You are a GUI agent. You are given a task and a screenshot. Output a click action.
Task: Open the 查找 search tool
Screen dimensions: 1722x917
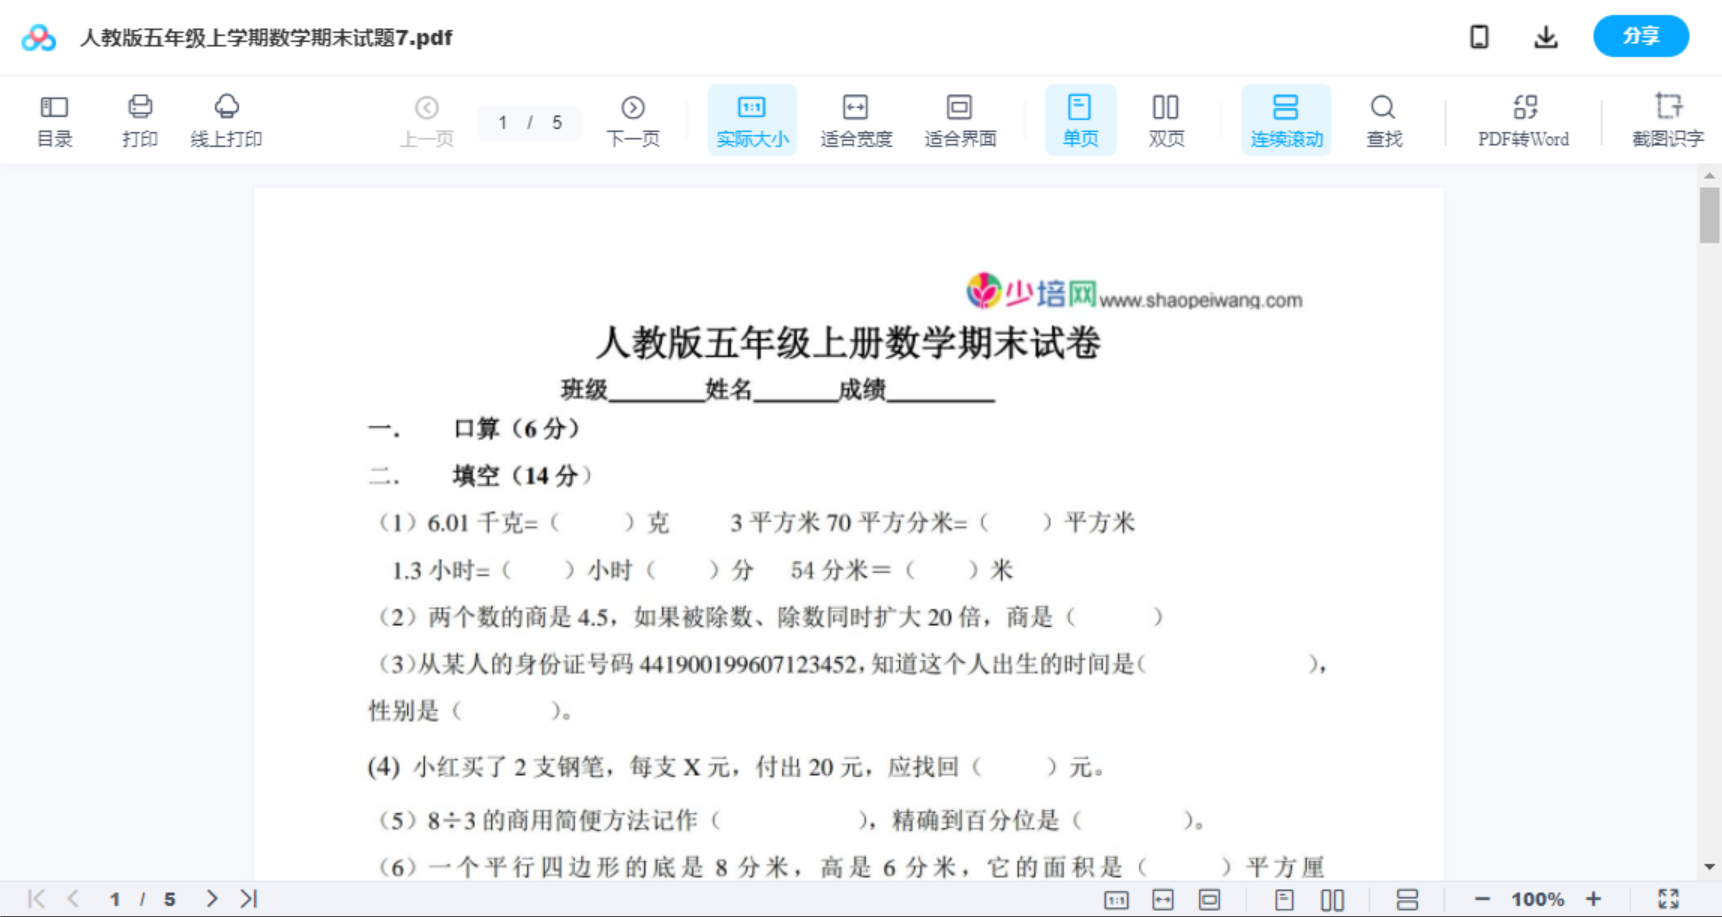[x=1383, y=119]
